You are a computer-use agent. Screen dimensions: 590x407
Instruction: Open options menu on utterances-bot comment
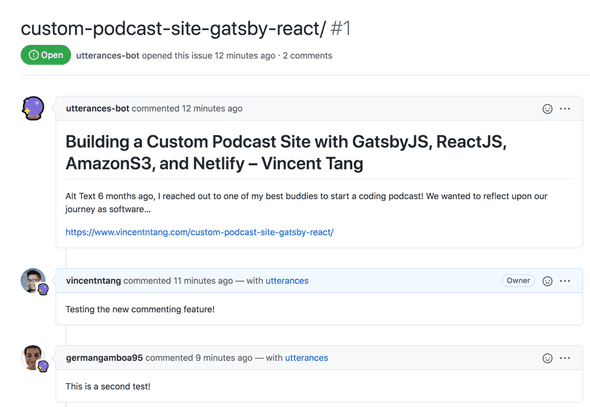coord(565,109)
